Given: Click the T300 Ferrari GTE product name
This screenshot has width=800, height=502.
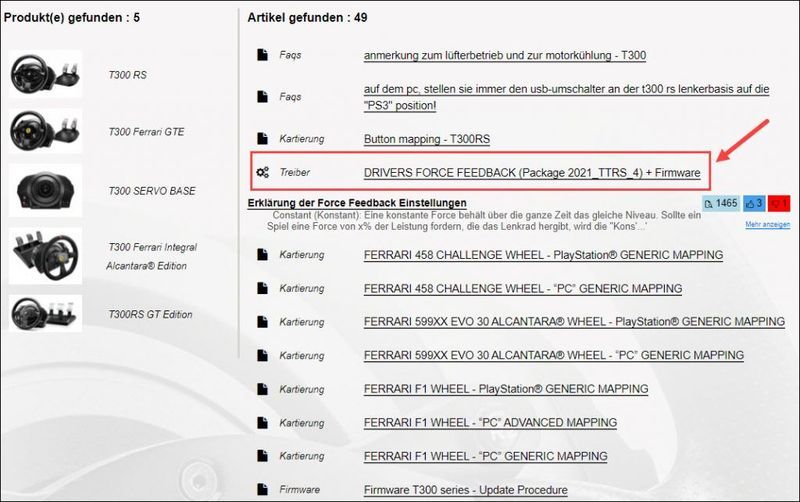Looking at the screenshot, I should tap(146, 132).
